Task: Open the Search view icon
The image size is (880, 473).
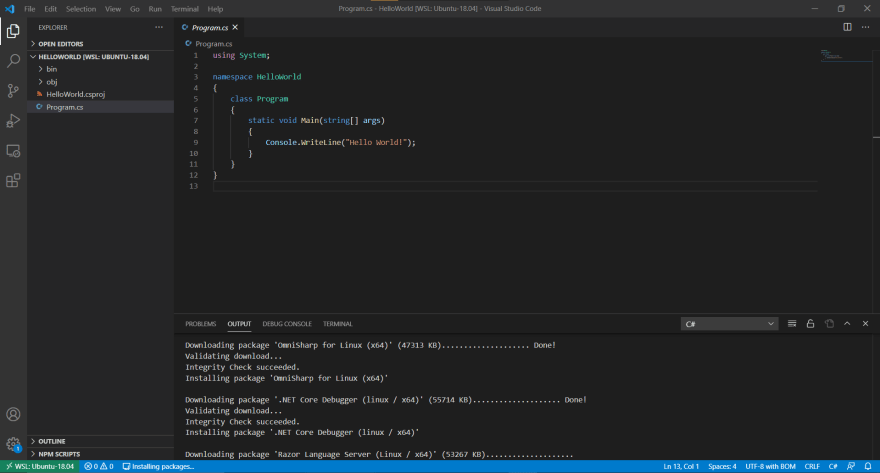Action: point(13,61)
